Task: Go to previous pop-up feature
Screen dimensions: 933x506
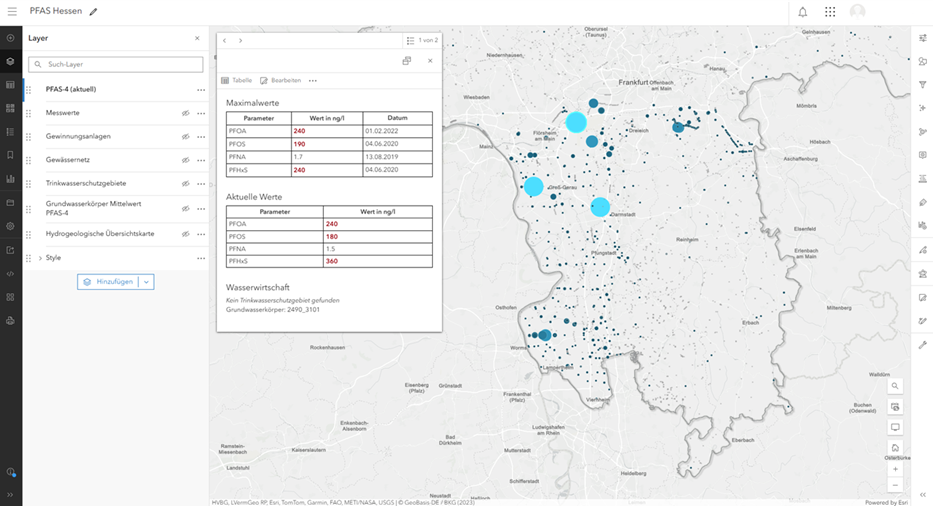Action: (x=224, y=40)
